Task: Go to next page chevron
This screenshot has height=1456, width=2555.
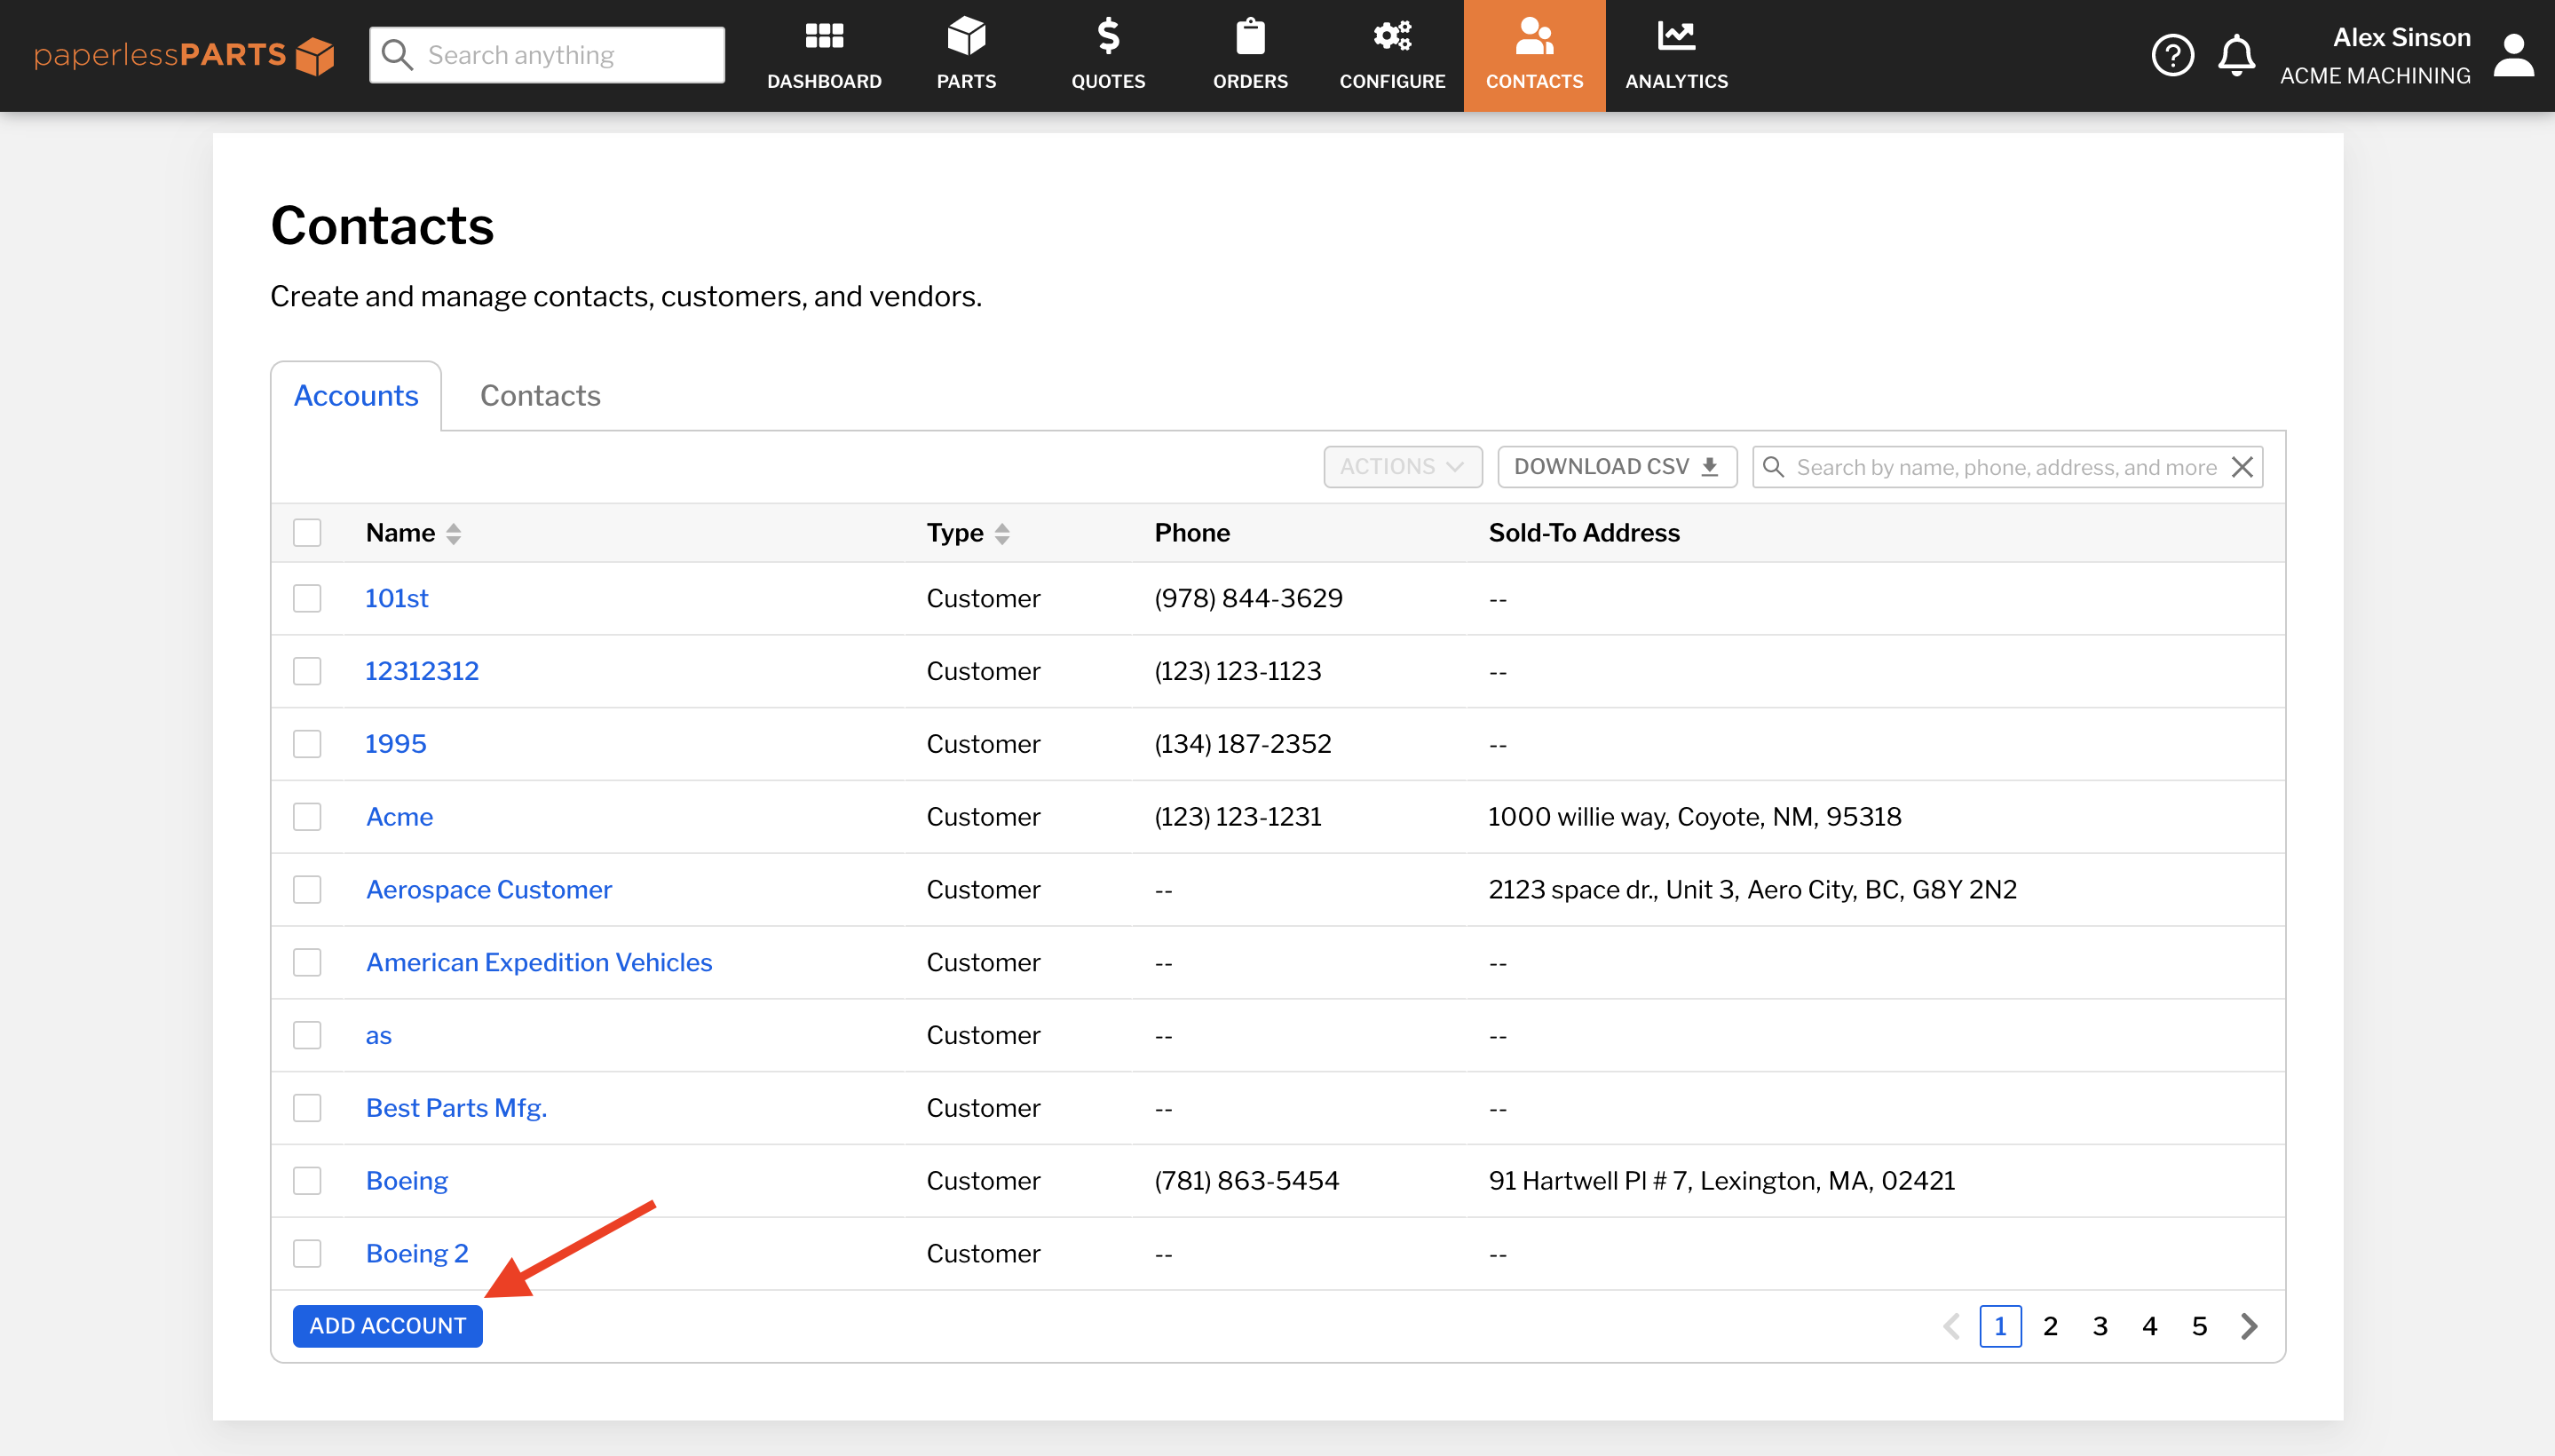Action: tap(2249, 1326)
